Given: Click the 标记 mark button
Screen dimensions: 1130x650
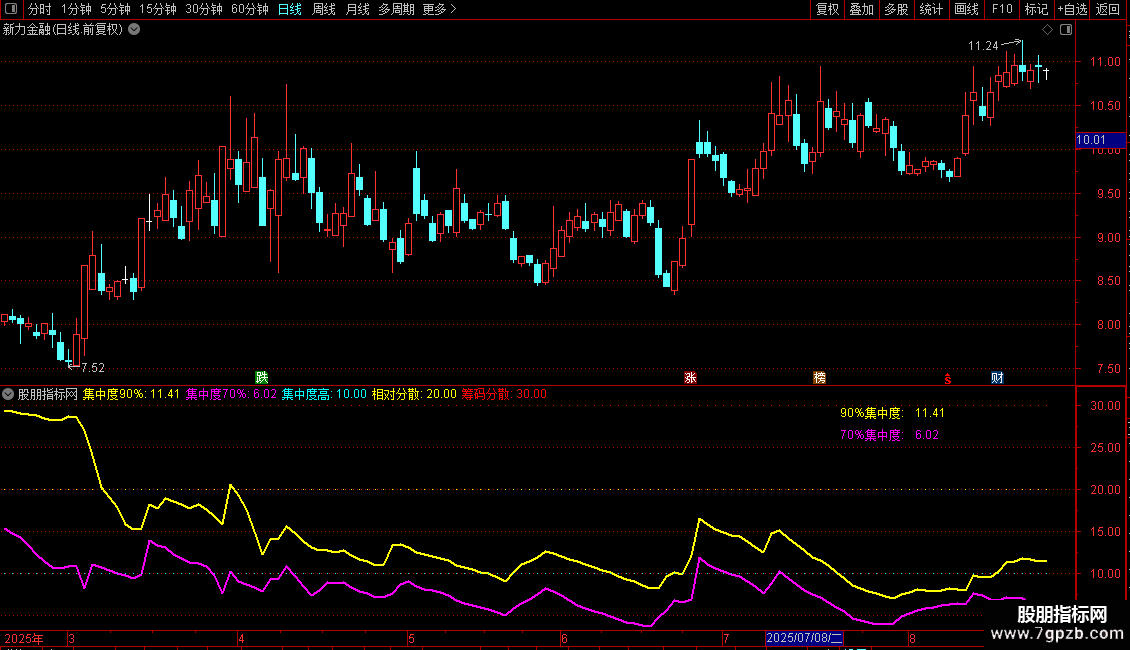Looking at the screenshot, I should [x=1036, y=9].
